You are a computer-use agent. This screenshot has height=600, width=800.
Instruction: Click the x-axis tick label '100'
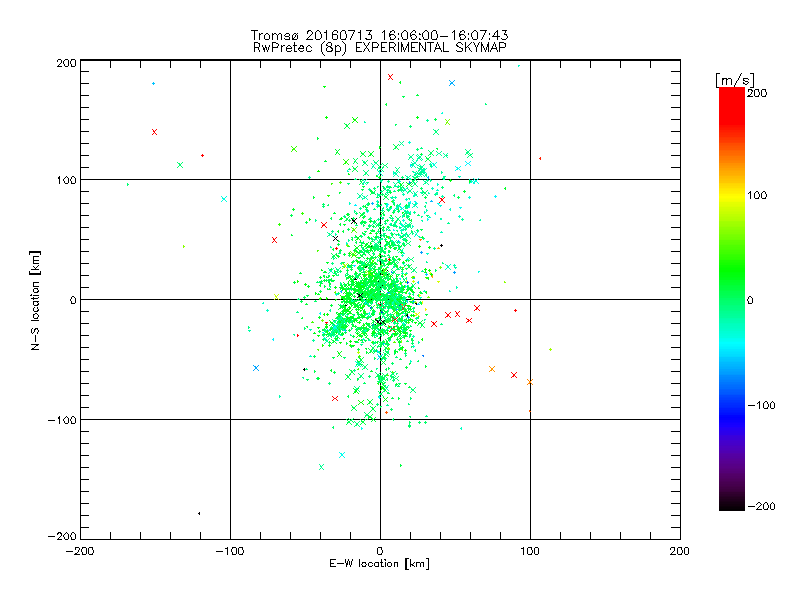coord(530,551)
